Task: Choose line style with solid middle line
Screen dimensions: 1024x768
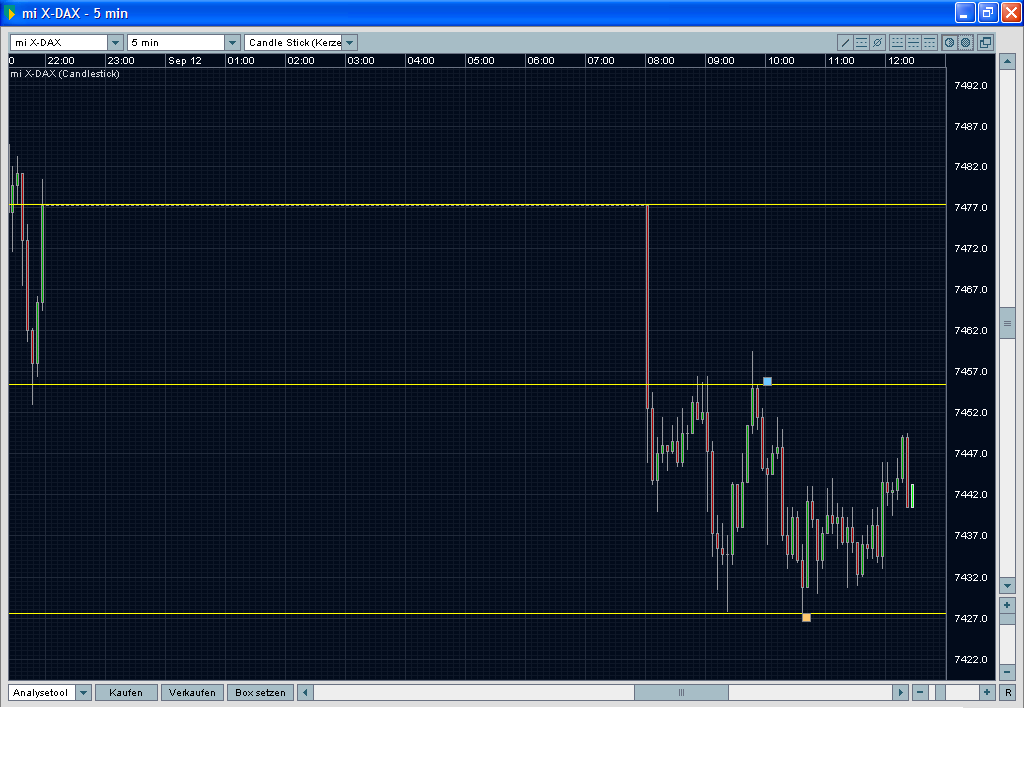Action: coord(913,43)
